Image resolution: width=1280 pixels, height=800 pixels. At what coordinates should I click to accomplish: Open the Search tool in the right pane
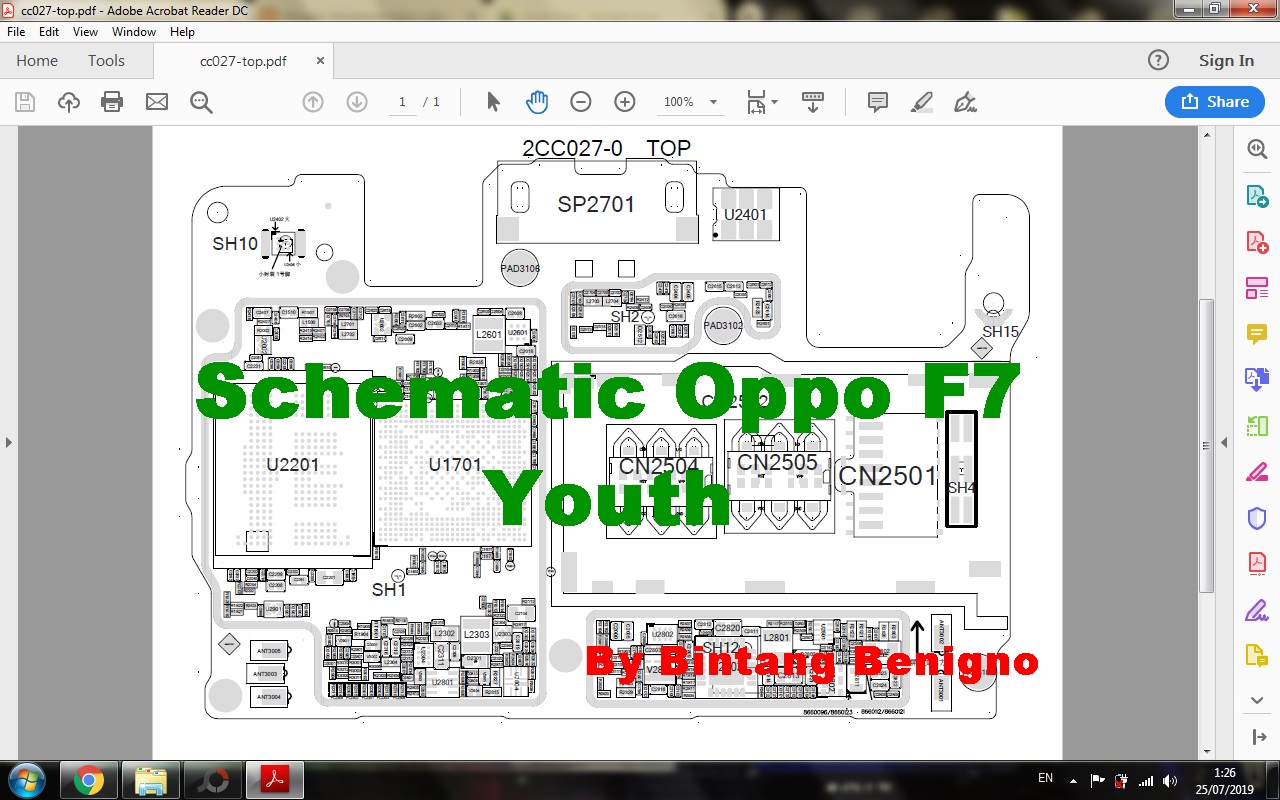pyautogui.click(x=1256, y=148)
